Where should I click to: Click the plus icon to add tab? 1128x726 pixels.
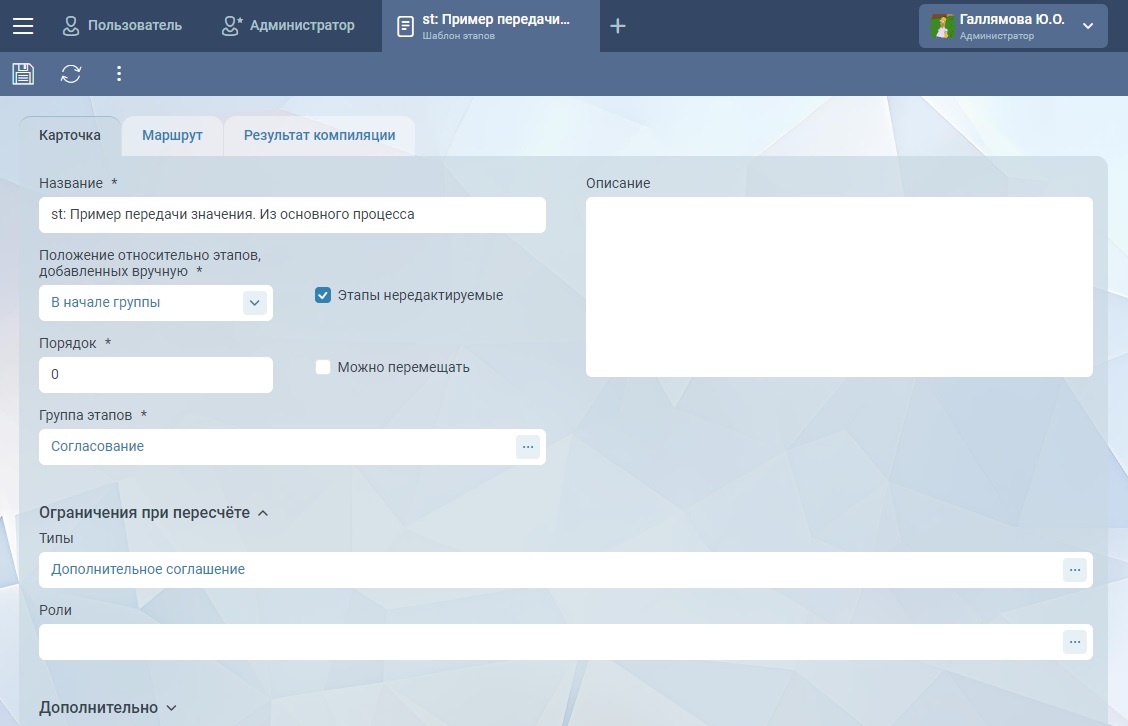[618, 26]
